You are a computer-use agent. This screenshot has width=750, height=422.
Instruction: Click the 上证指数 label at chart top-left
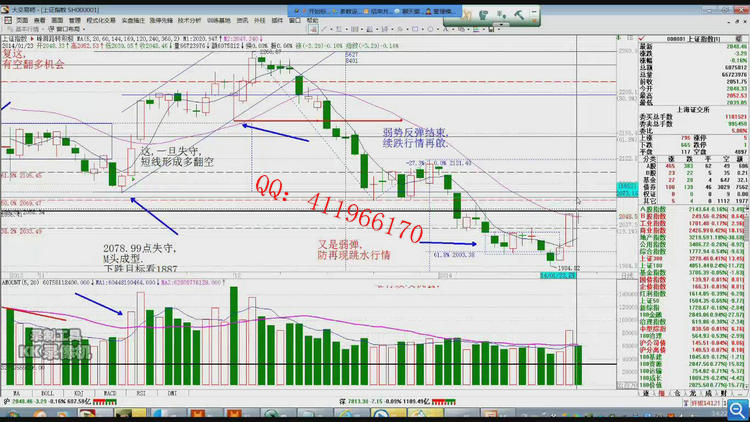point(15,38)
